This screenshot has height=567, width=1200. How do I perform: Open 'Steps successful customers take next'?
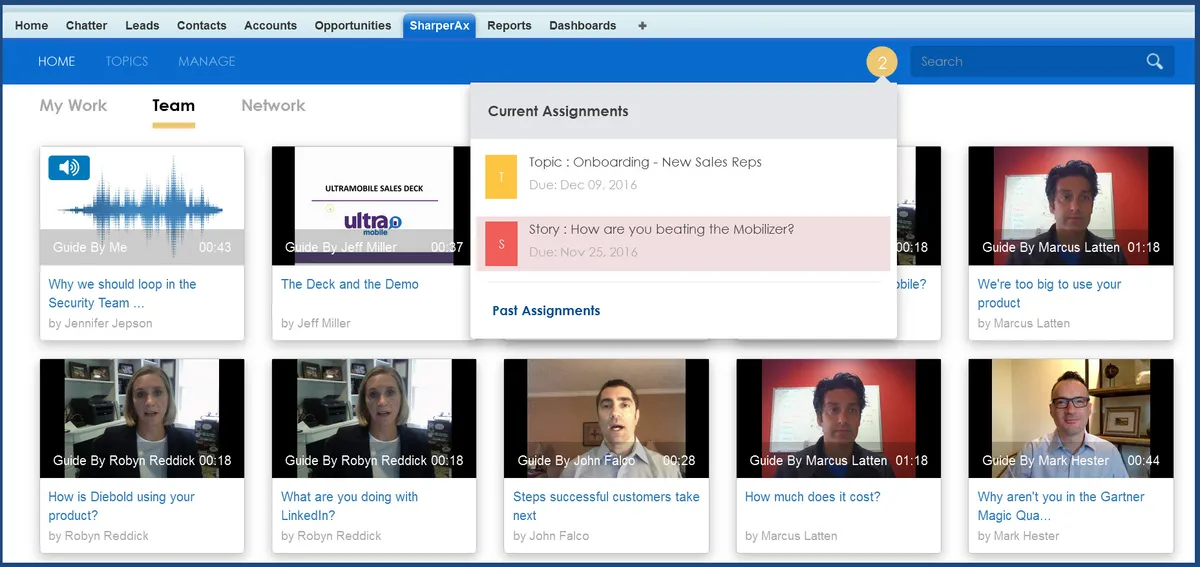pos(606,506)
